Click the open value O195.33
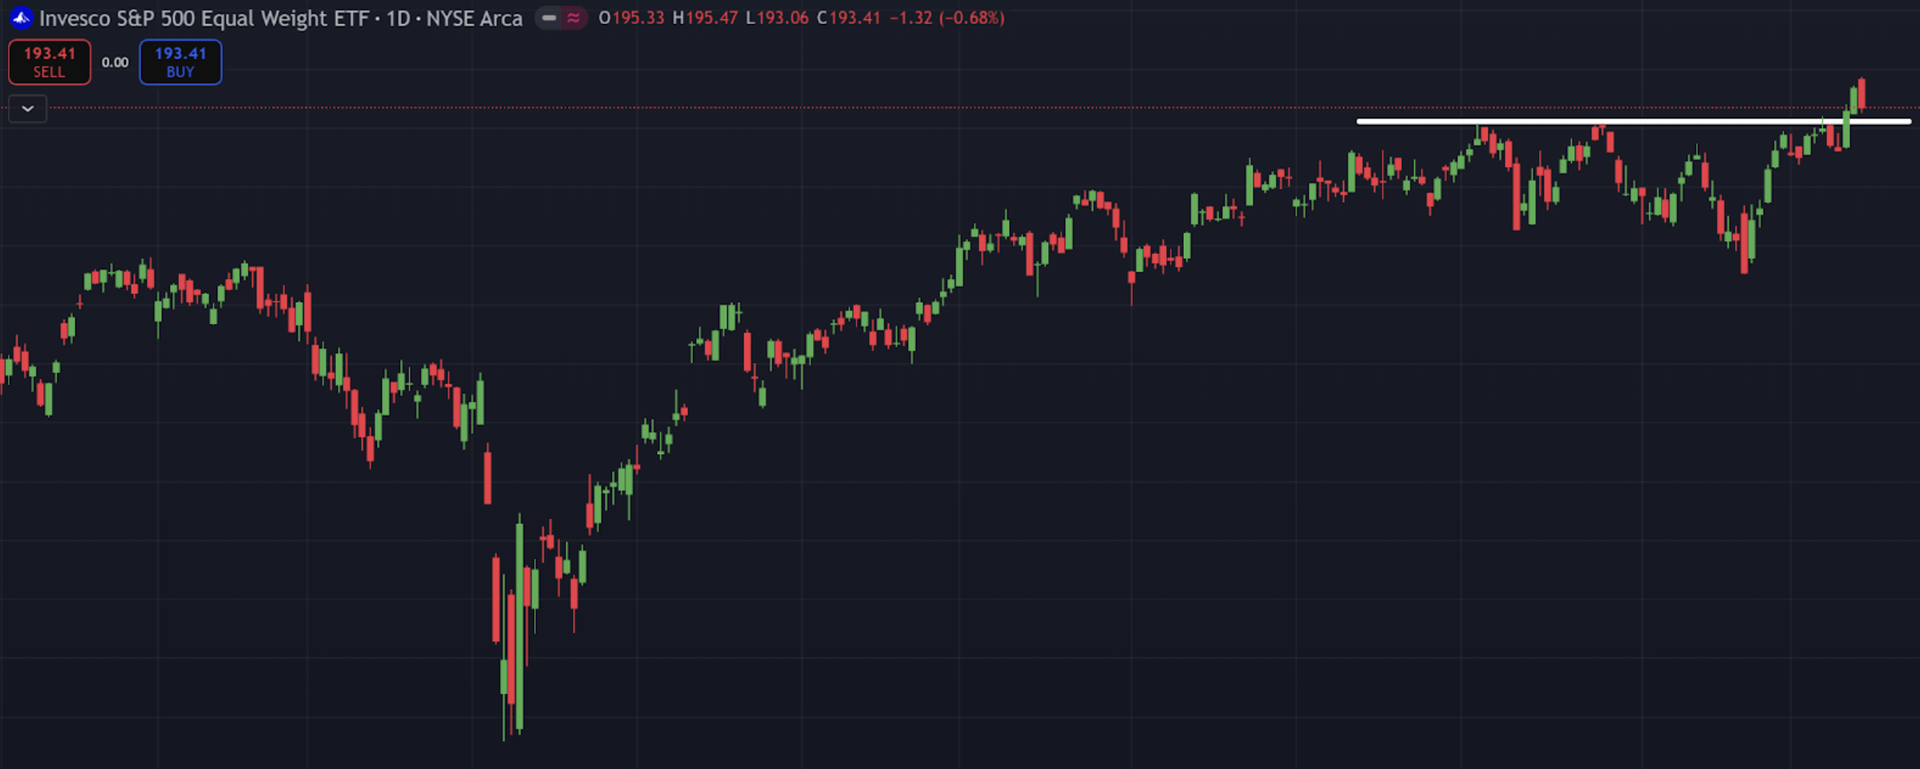The height and width of the screenshot is (769, 1920). pyautogui.click(x=631, y=18)
